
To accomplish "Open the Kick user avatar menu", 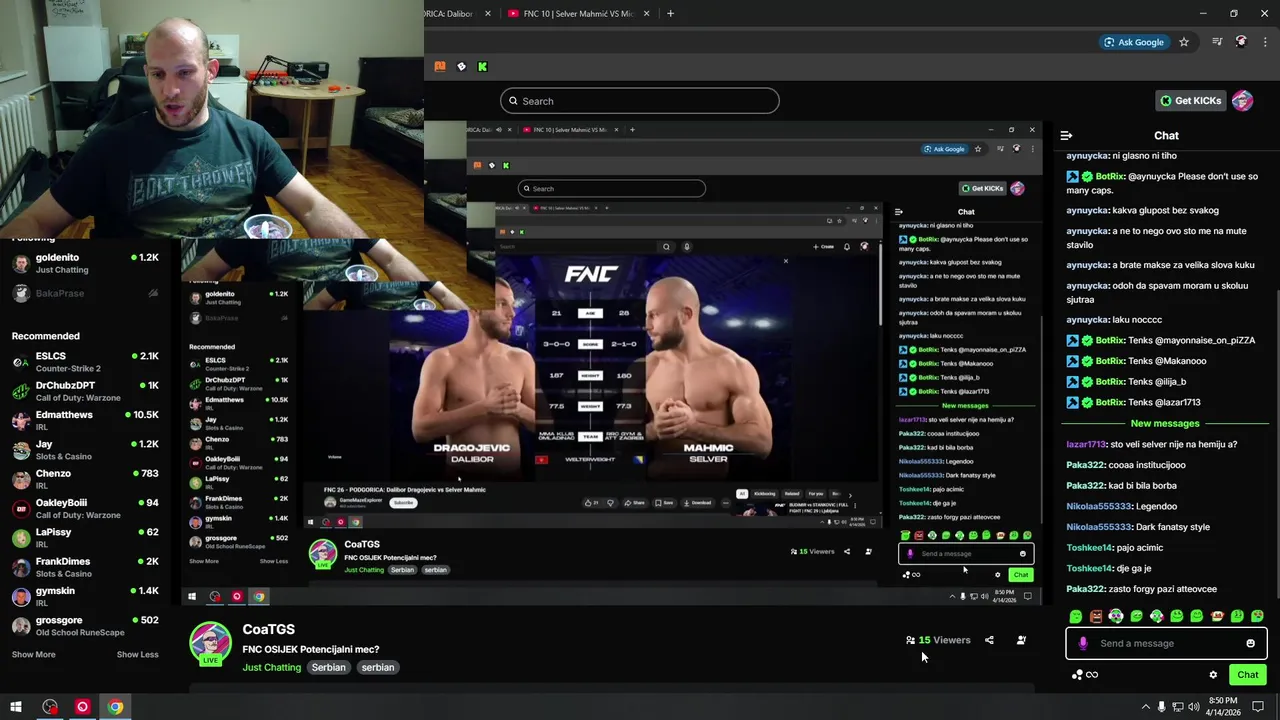I will (x=1242, y=100).
